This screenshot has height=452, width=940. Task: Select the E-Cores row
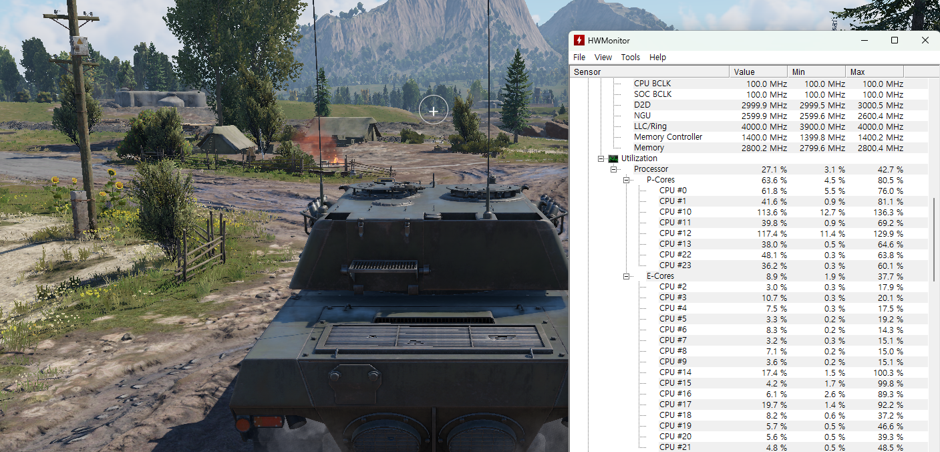749,276
